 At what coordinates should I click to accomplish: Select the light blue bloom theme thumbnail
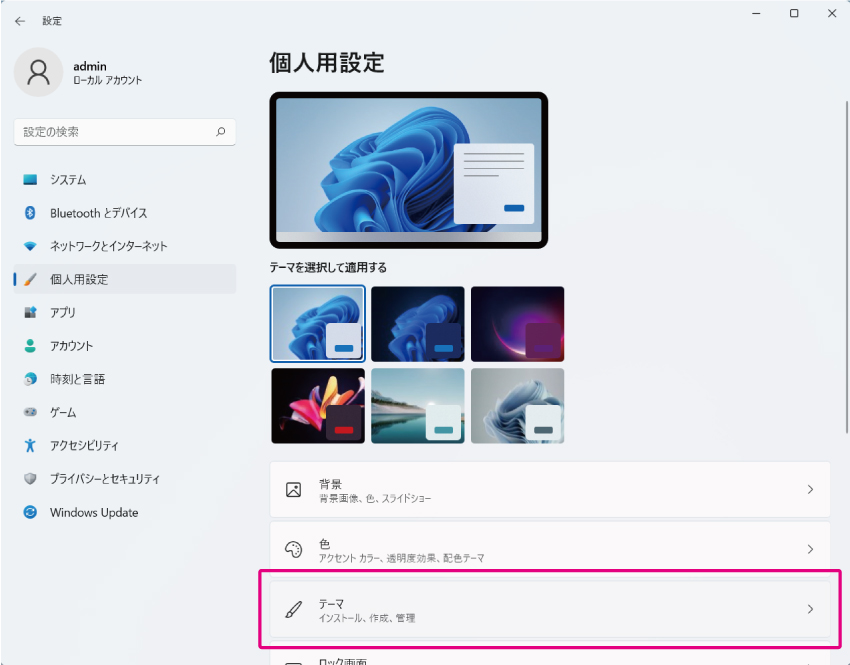[318, 324]
